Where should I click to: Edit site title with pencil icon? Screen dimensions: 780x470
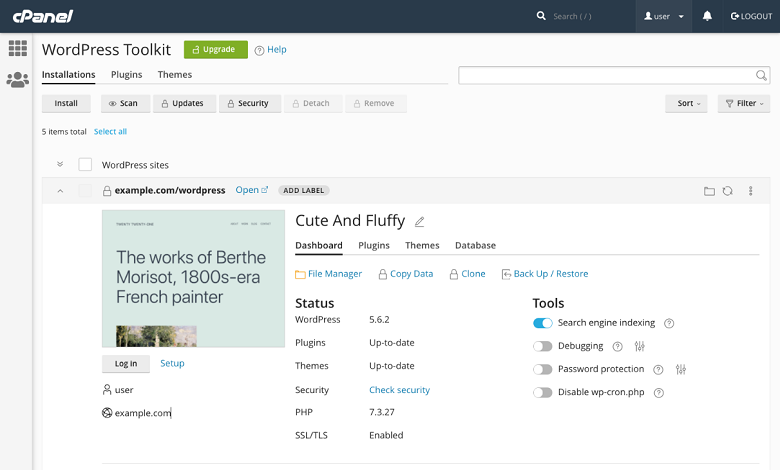click(419, 222)
